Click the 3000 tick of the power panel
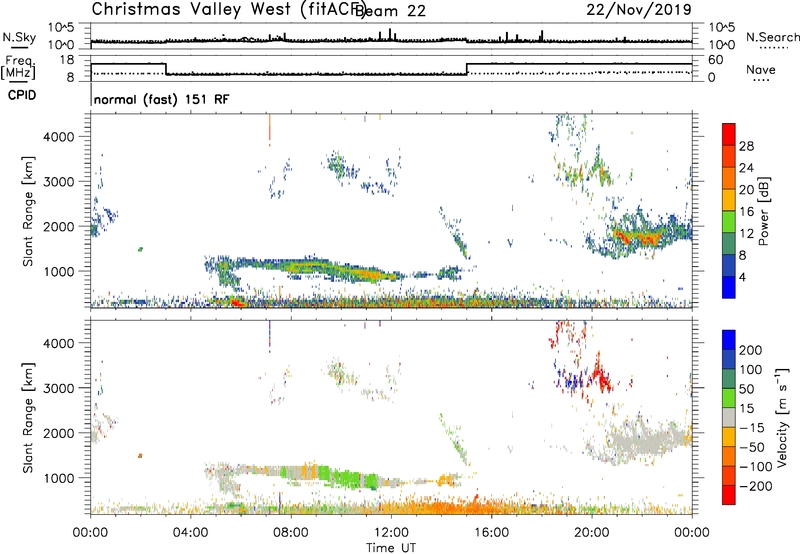Viewport: 800px width, 554px height. pyautogui.click(x=58, y=182)
